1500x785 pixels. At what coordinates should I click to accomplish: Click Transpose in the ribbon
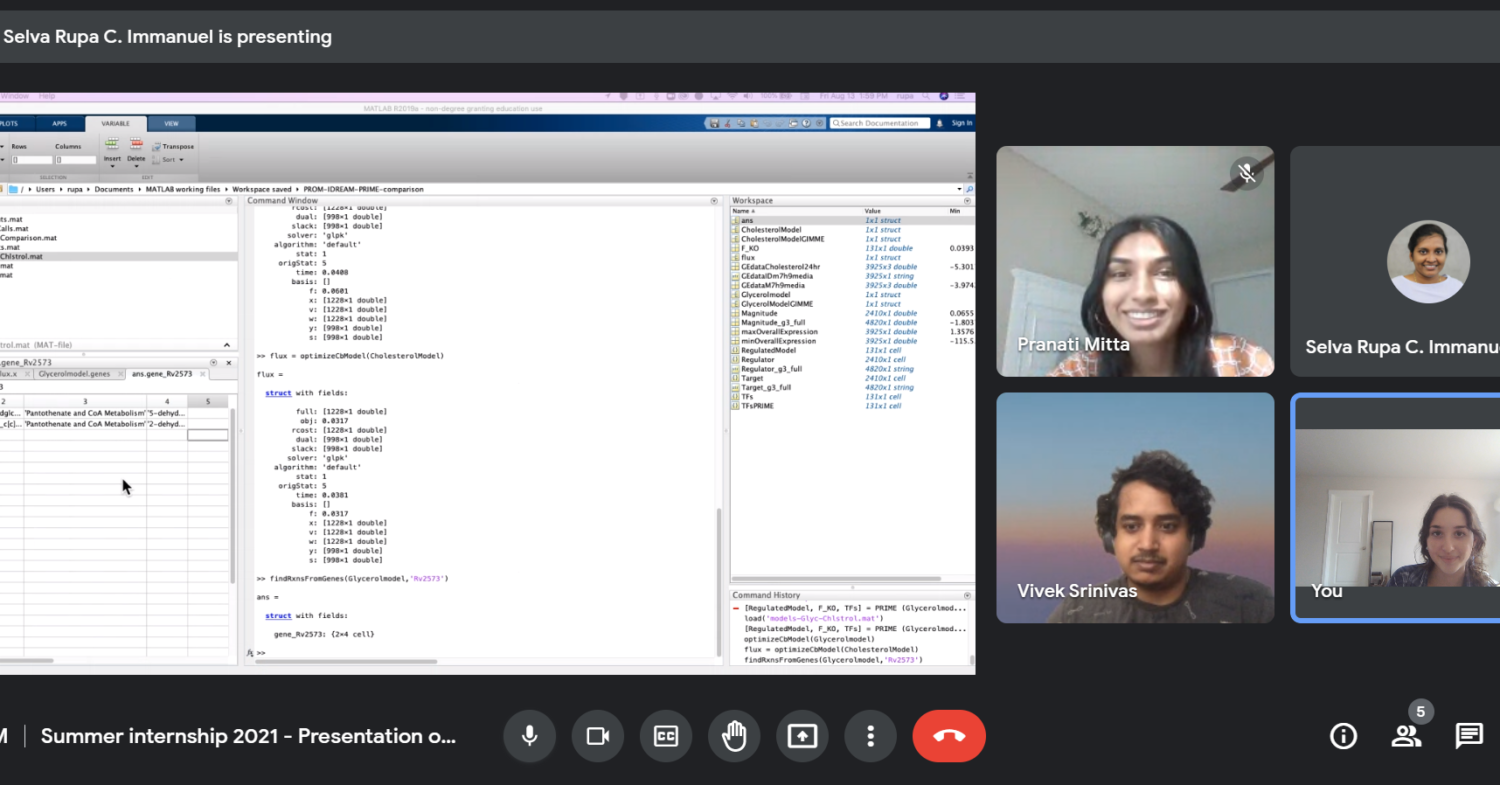(177, 147)
